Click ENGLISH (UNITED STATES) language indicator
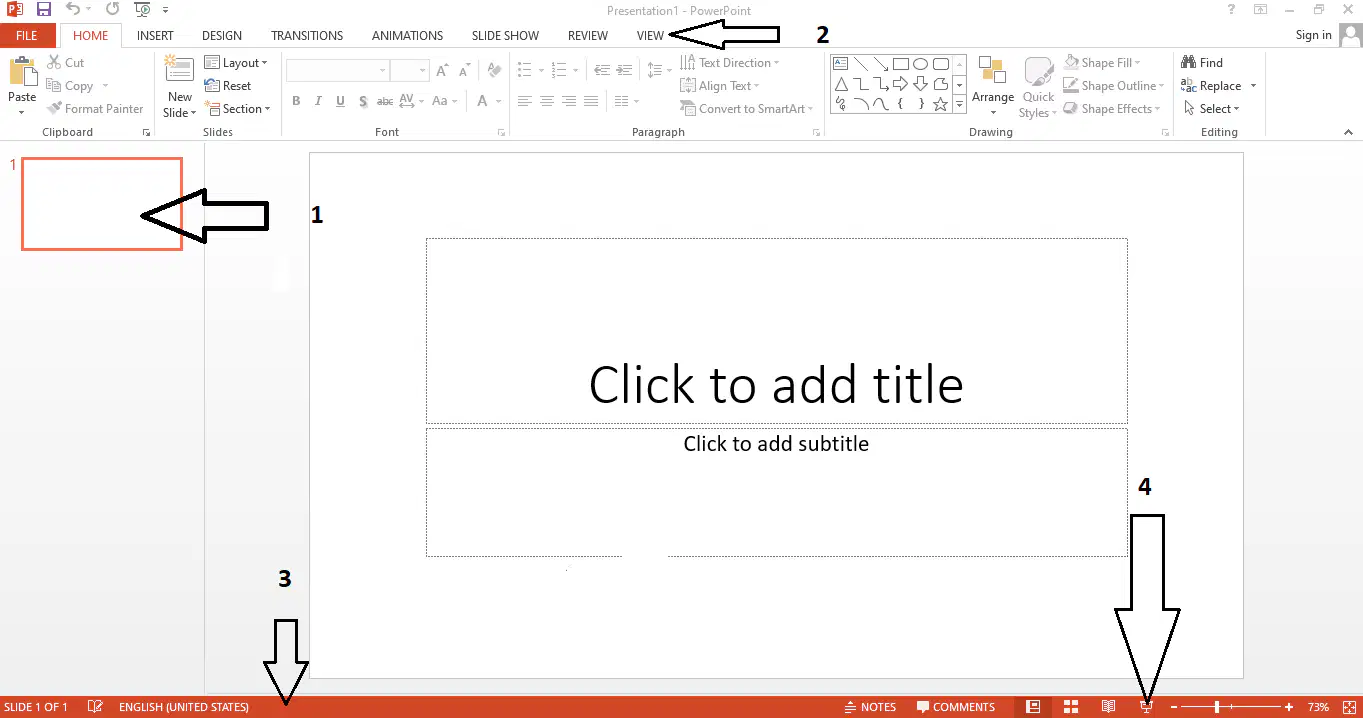The width and height of the screenshot is (1363, 718). click(184, 707)
